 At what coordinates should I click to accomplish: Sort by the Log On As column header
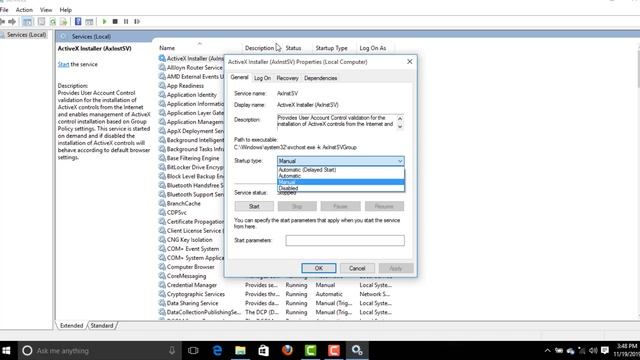(x=373, y=48)
